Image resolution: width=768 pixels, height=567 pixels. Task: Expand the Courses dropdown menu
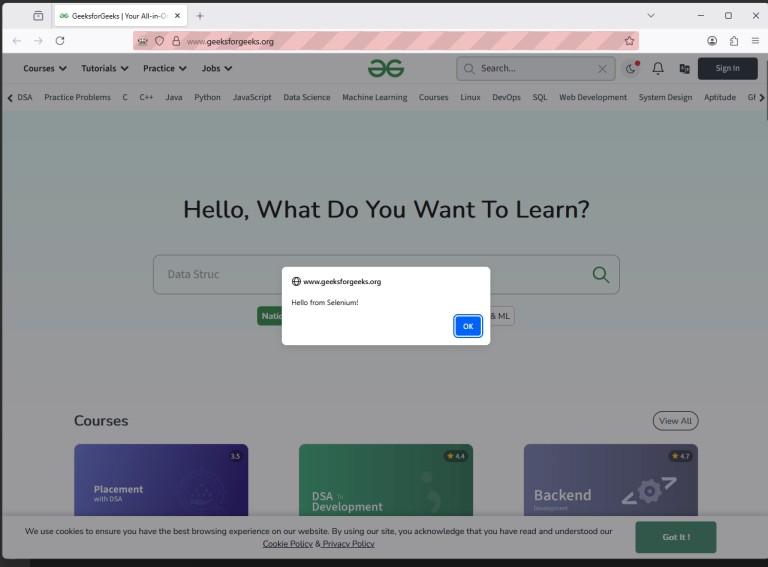(x=45, y=69)
